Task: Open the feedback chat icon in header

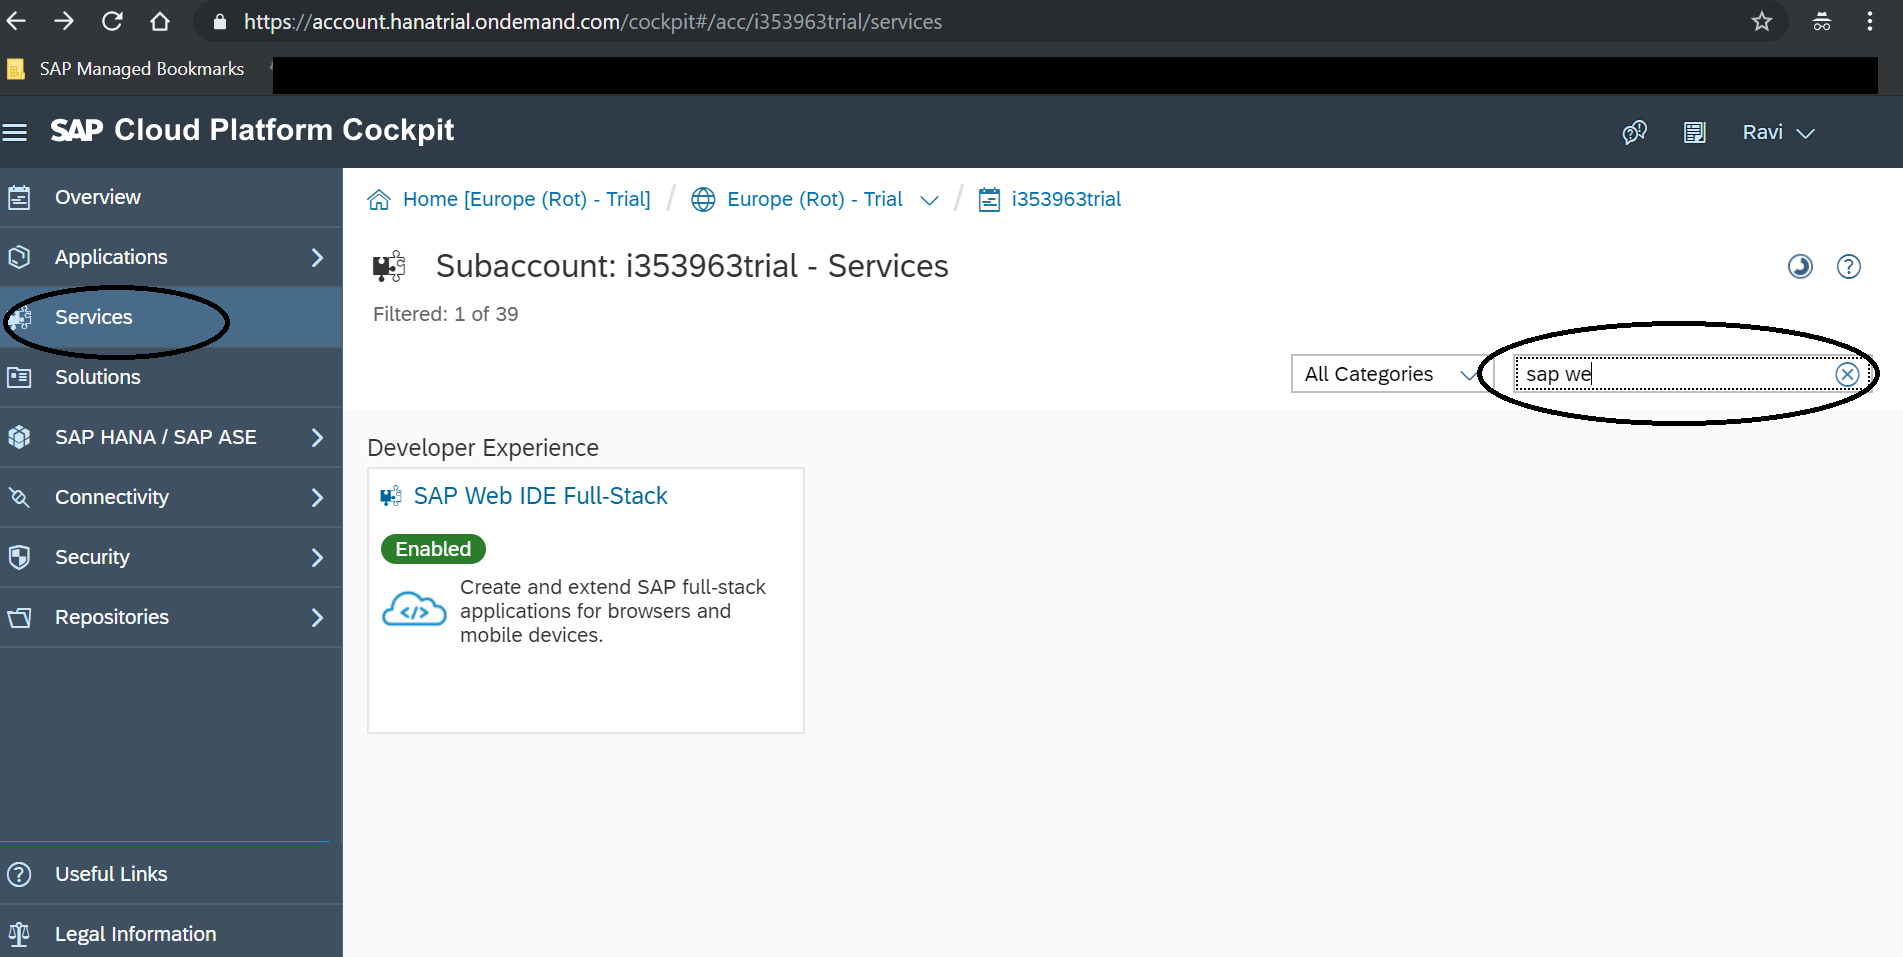Action: click(1634, 132)
